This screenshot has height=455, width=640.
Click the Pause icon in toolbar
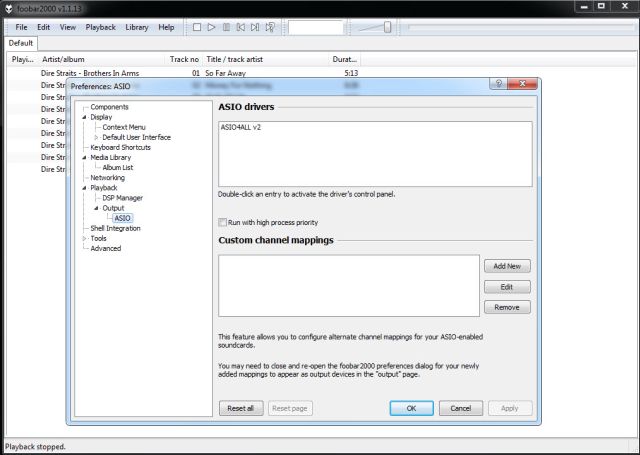coord(226,27)
